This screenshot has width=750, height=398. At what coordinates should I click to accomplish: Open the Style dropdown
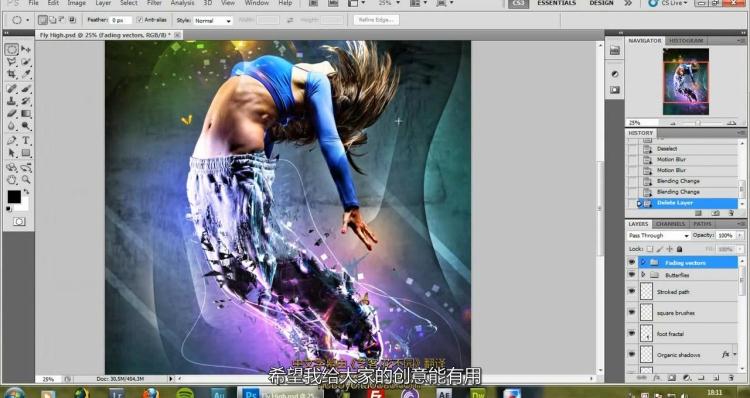pos(213,21)
